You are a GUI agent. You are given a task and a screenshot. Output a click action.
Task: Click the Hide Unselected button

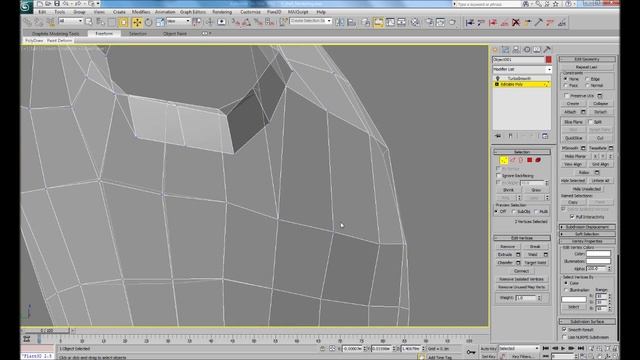587,189
